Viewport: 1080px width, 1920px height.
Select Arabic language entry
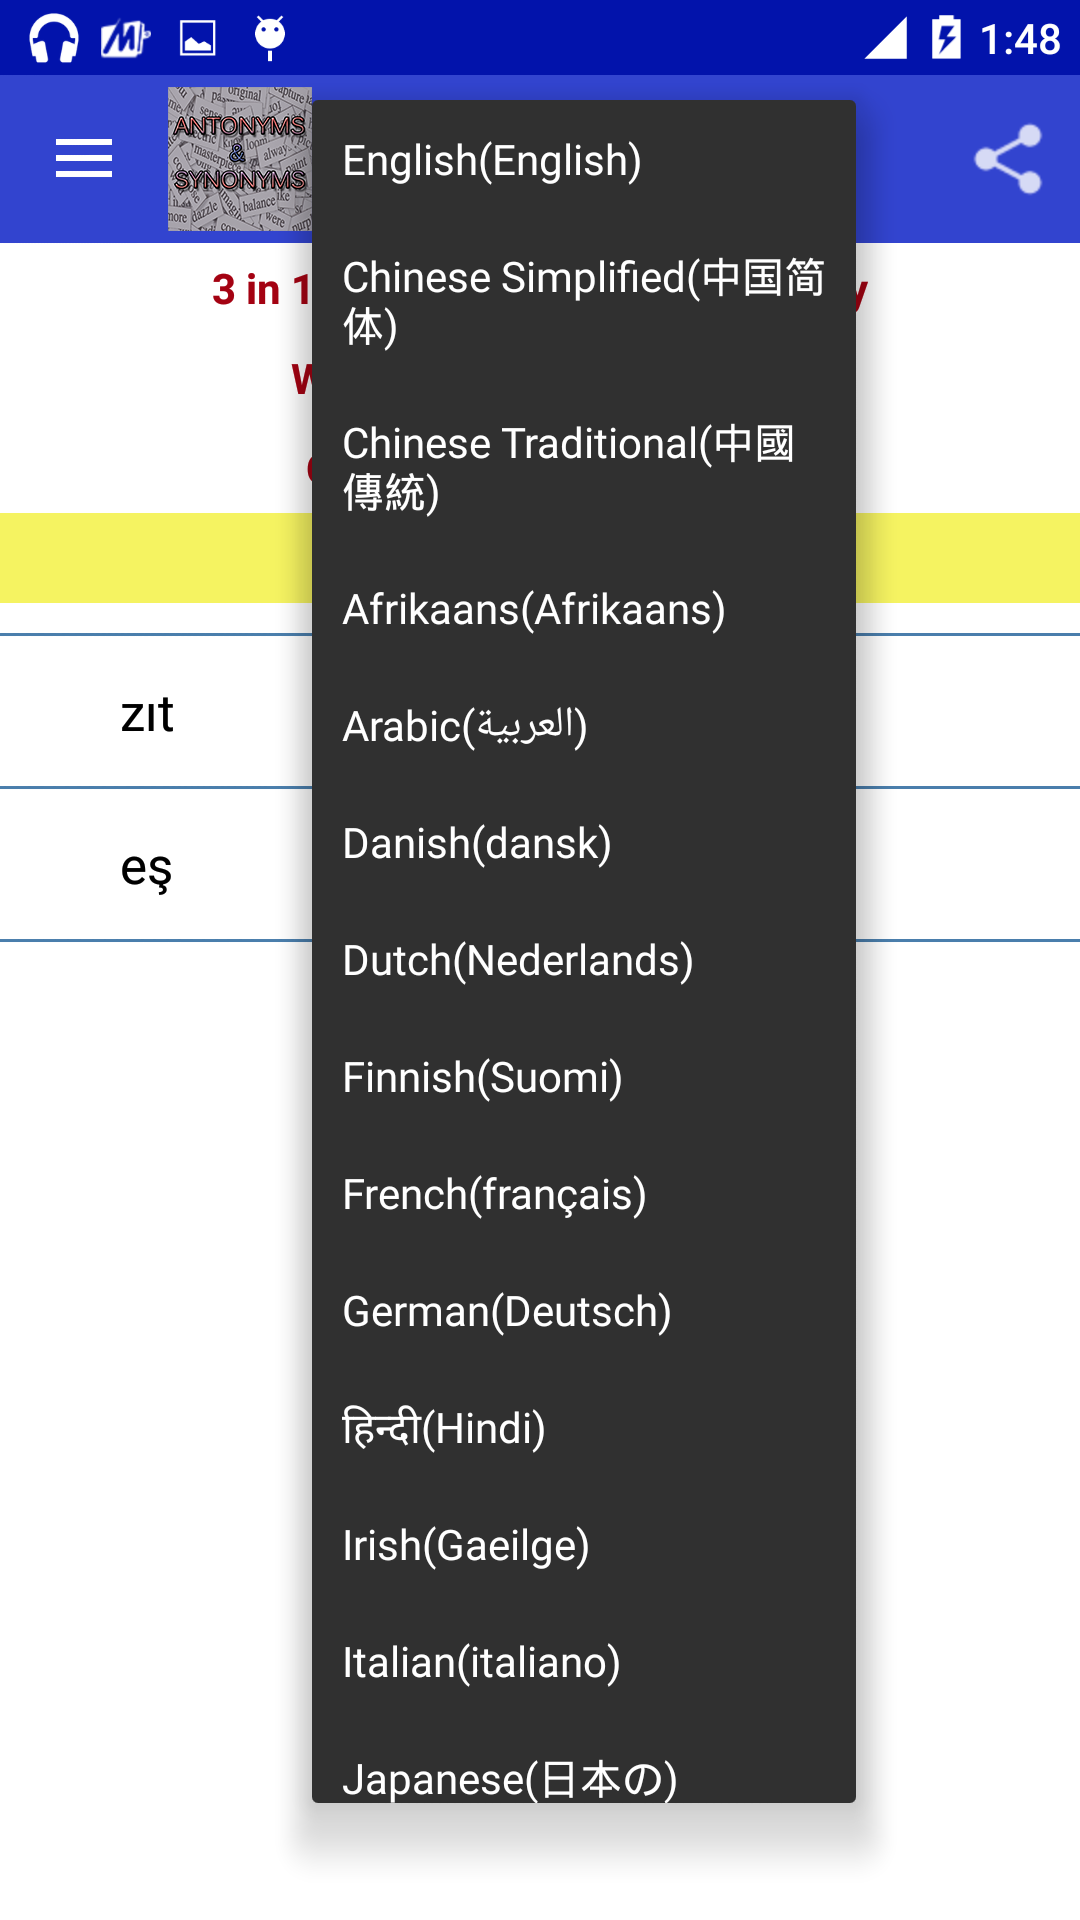pos(584,726)
